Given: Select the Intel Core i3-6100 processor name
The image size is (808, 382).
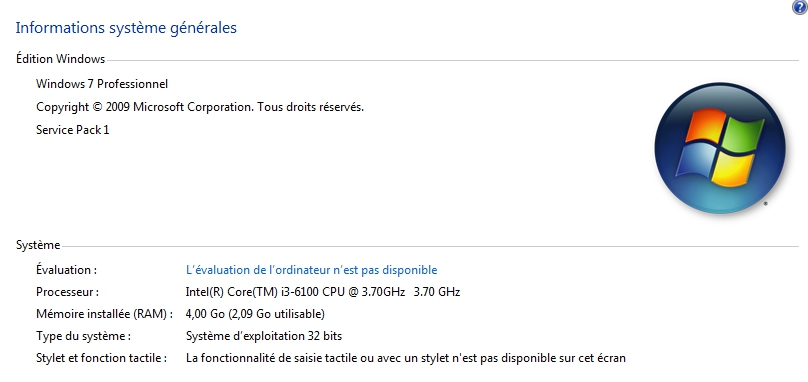Looking at the screenshot, I should point(295,292).
